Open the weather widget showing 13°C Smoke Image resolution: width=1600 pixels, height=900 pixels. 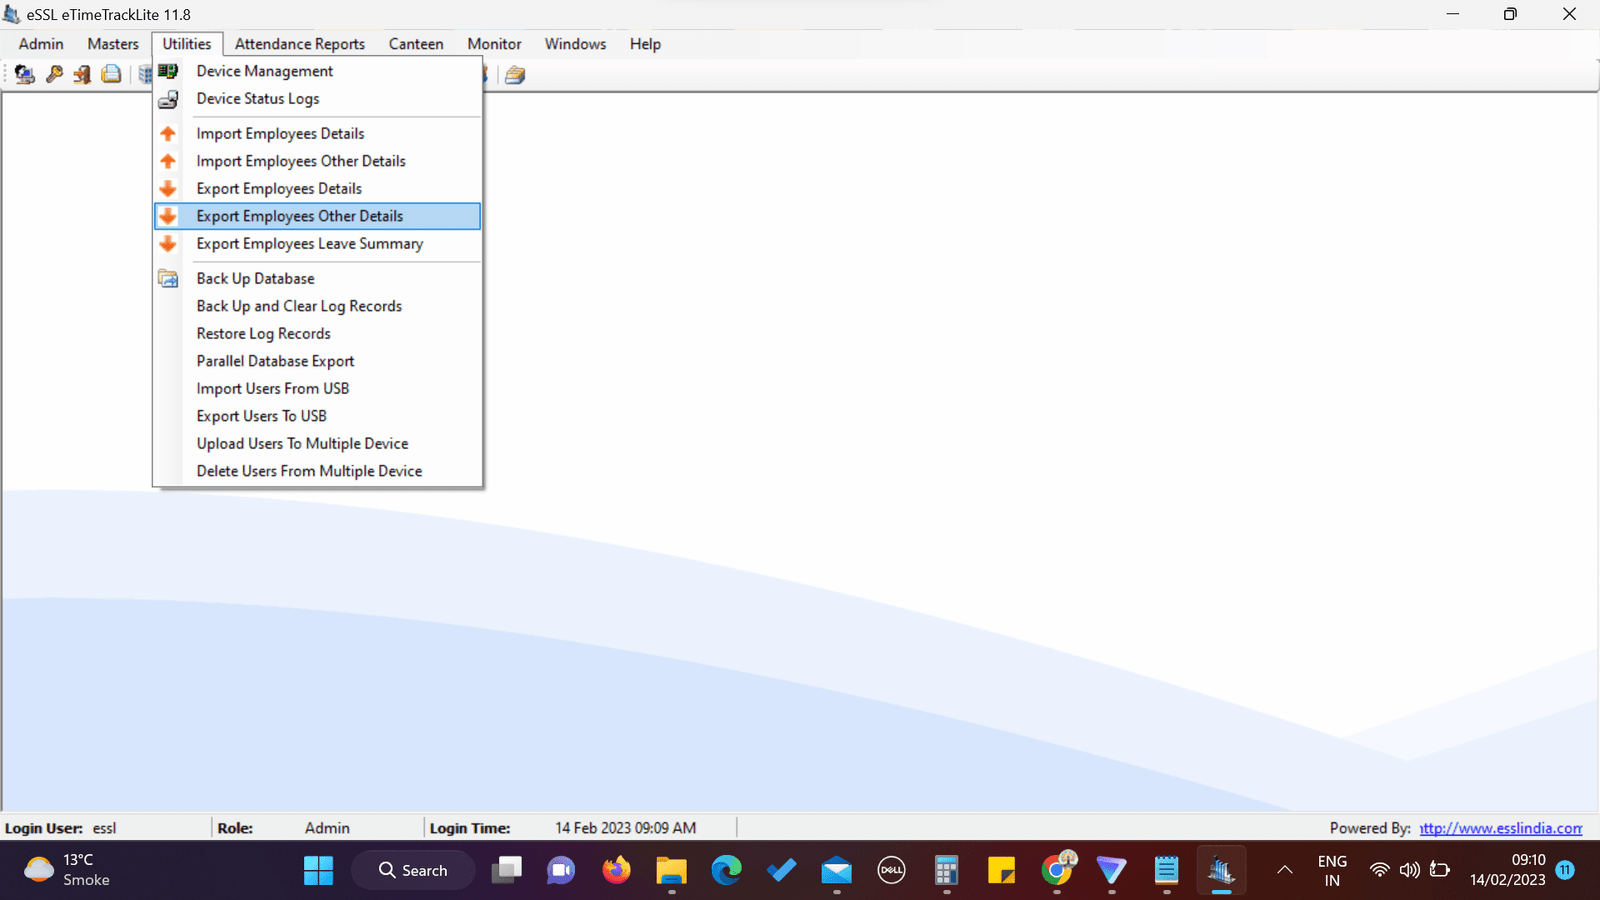pos(67,870)
